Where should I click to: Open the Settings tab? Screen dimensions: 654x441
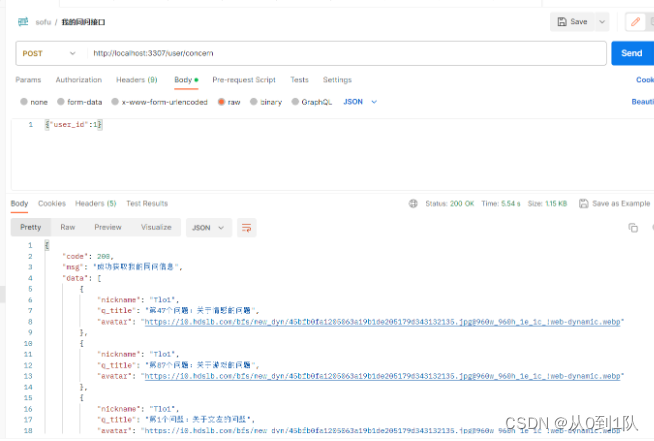(x=337, y=80)
